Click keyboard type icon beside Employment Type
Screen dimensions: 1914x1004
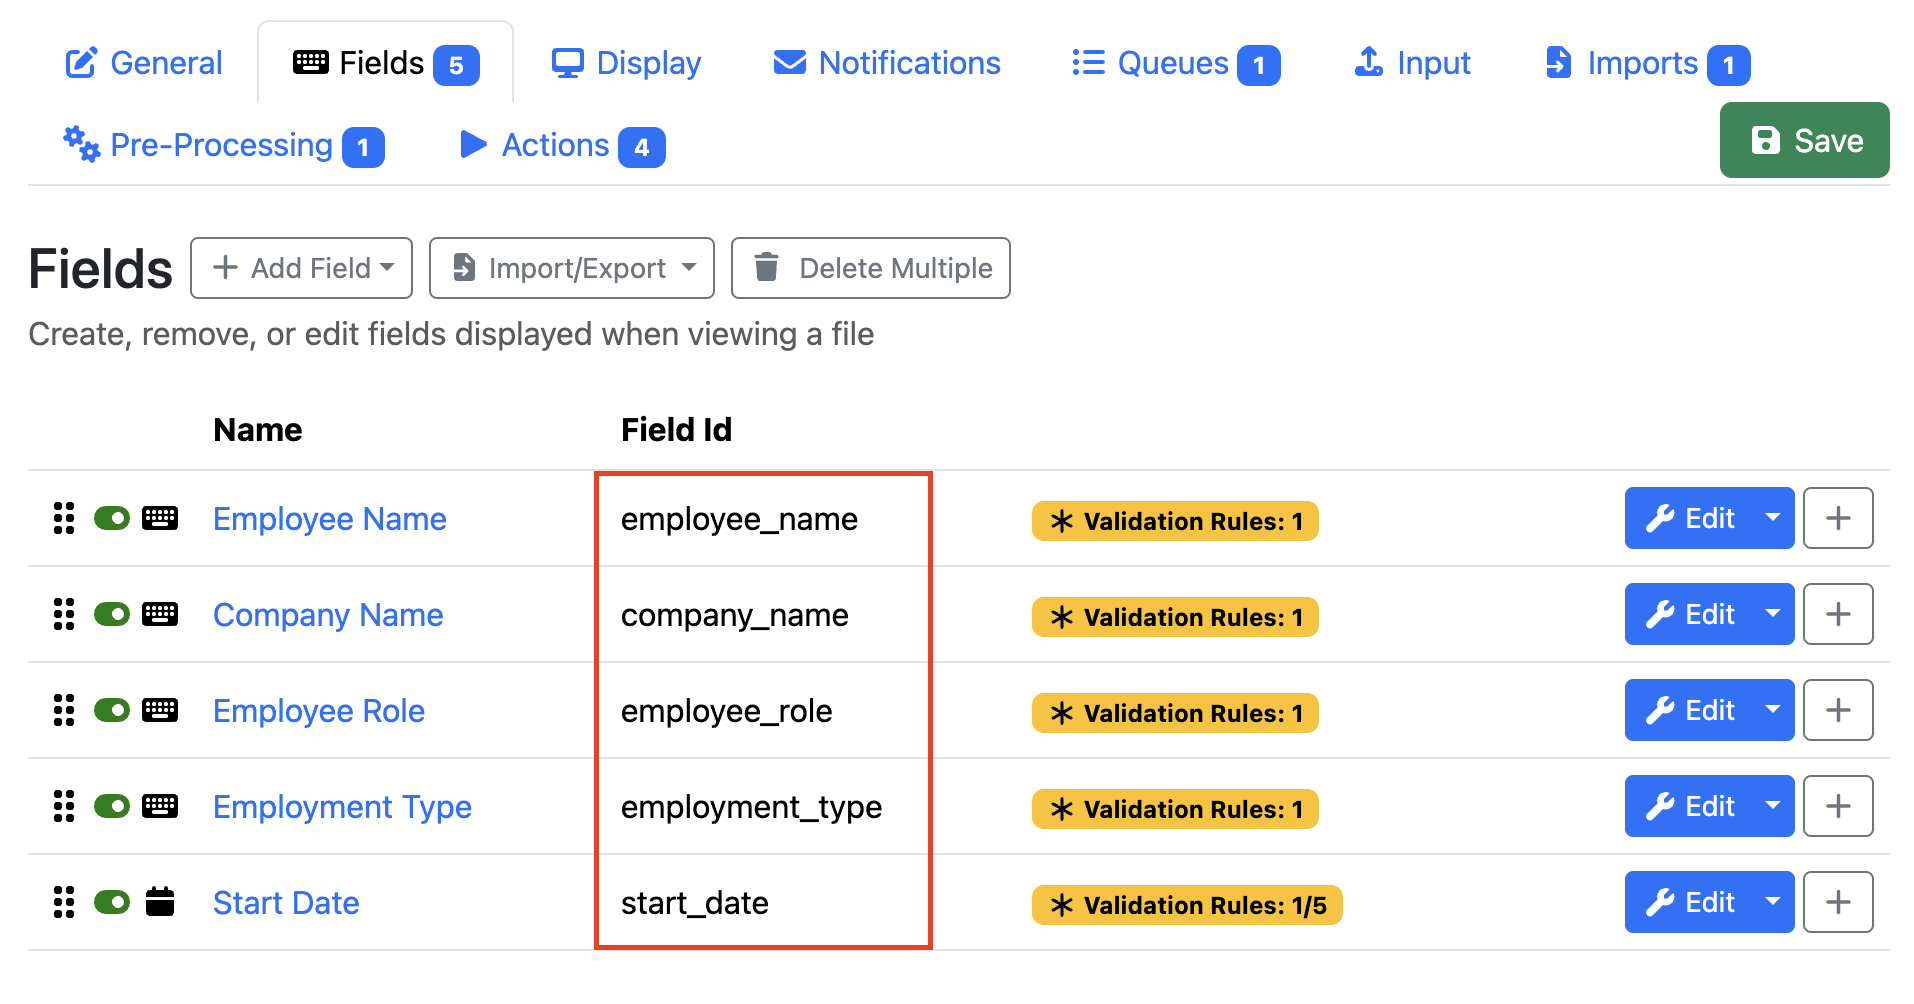click(160, 806)
